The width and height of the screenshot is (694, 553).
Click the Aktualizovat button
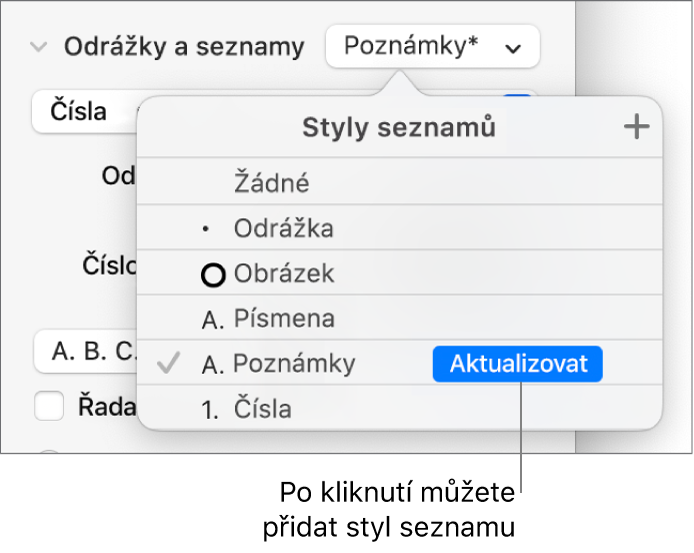(x=517, y=364)
